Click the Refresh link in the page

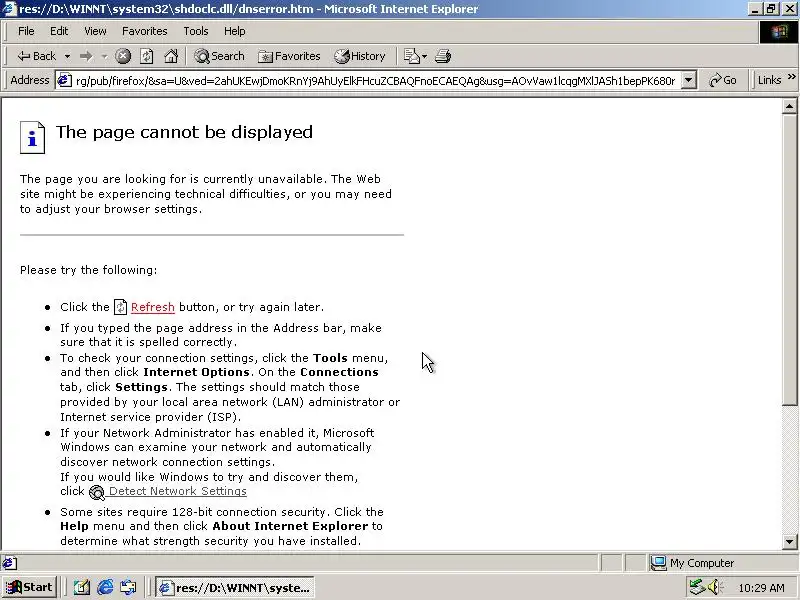[153, 307]
